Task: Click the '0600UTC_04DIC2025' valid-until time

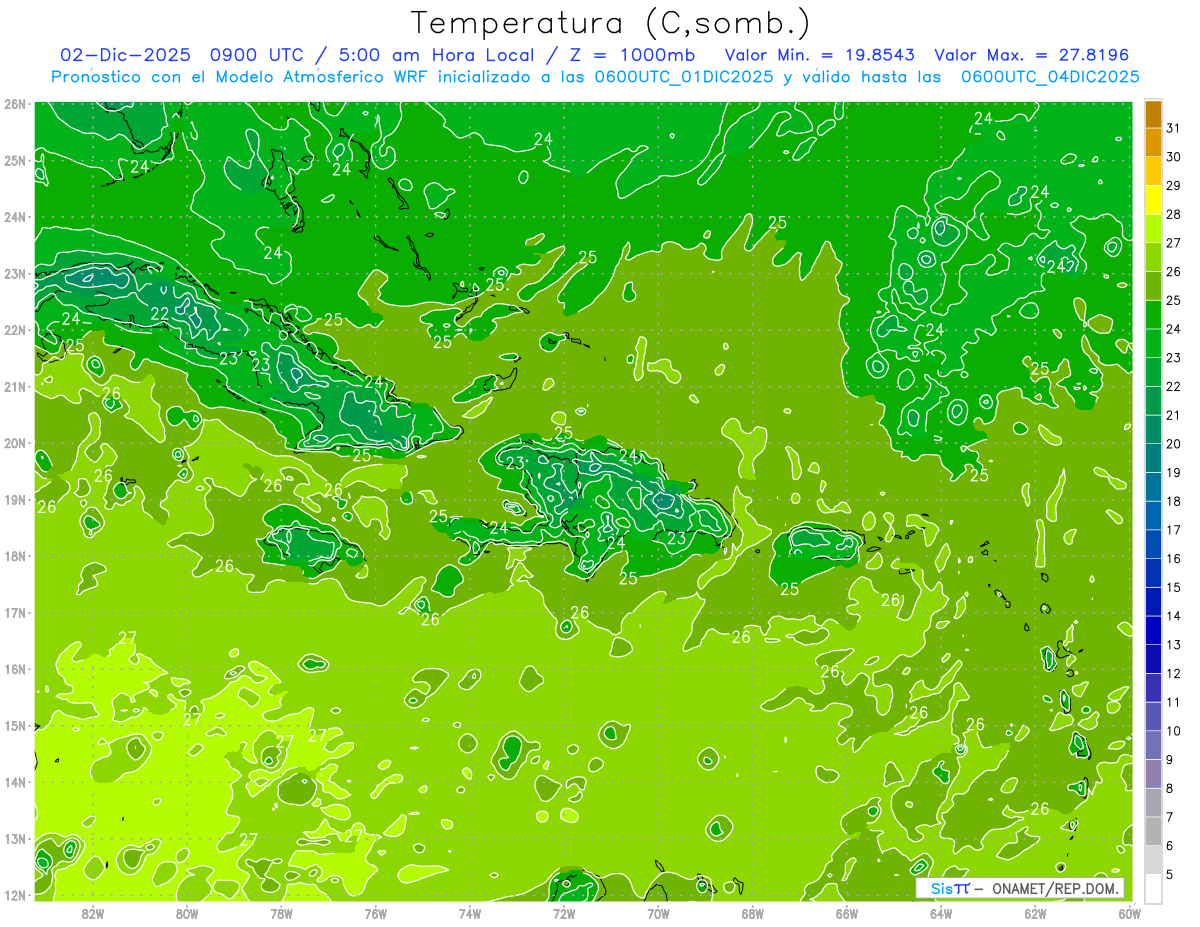Action: click(x=1049, y=76)
